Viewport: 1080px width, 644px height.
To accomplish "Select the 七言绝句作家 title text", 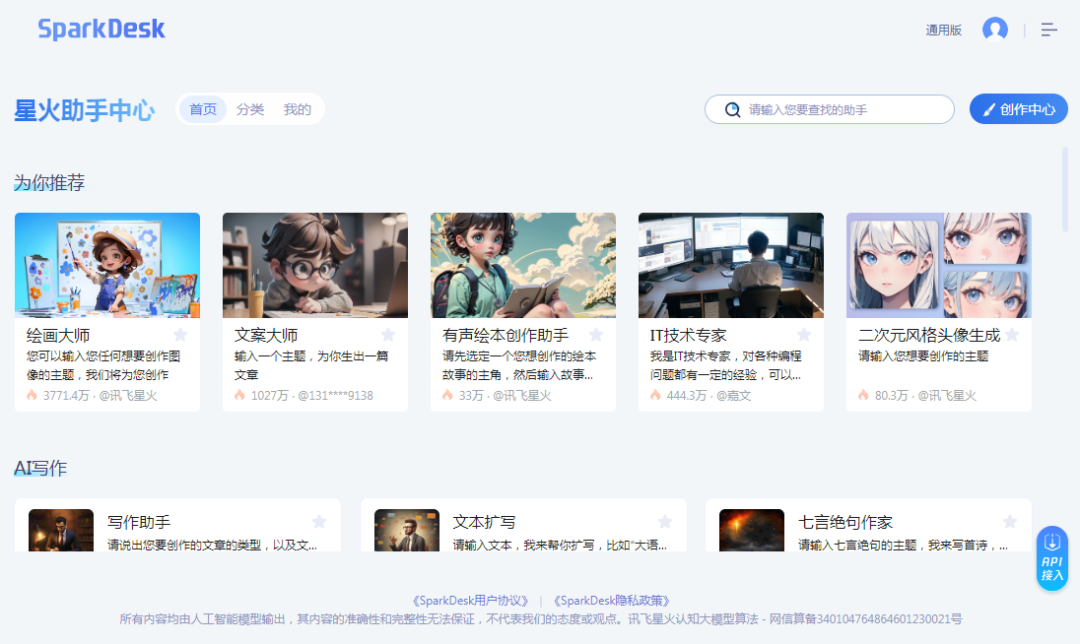I will coord(845,522).
